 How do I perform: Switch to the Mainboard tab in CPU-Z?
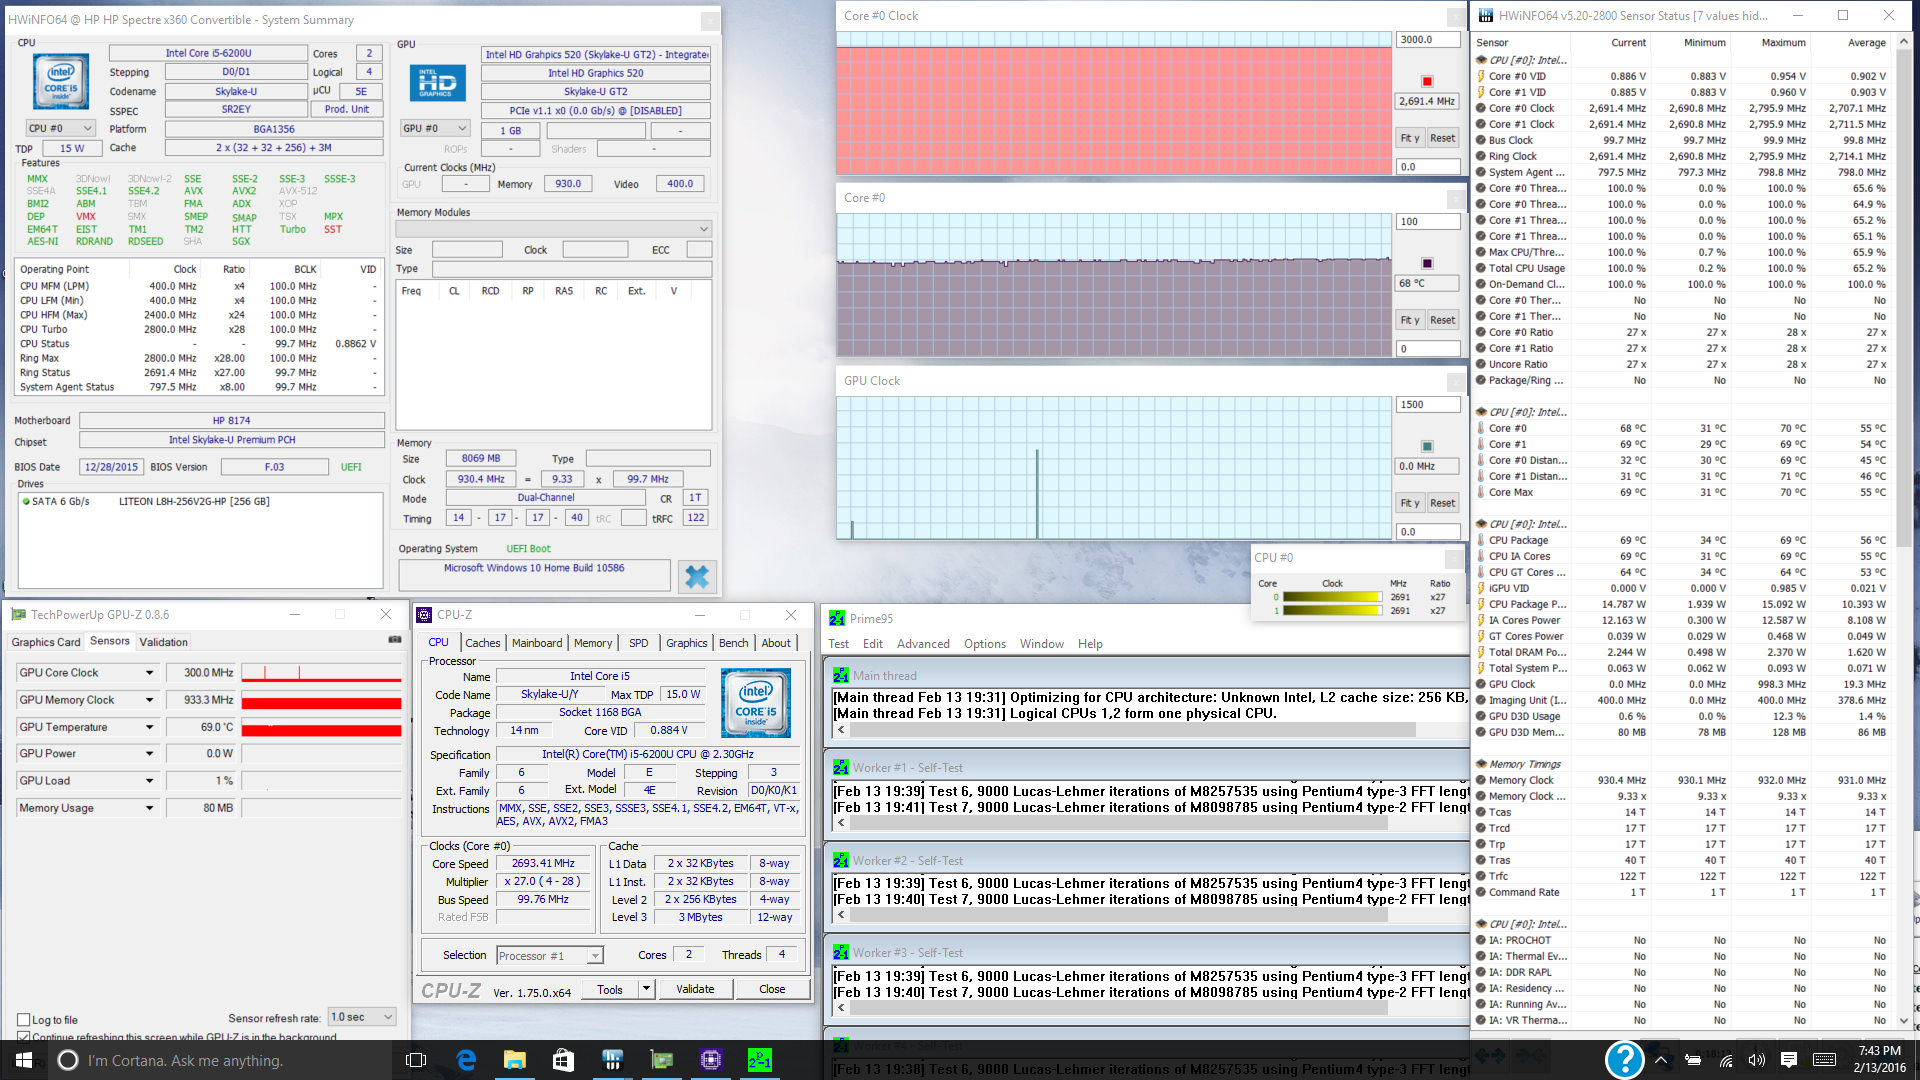coord(537,643)
